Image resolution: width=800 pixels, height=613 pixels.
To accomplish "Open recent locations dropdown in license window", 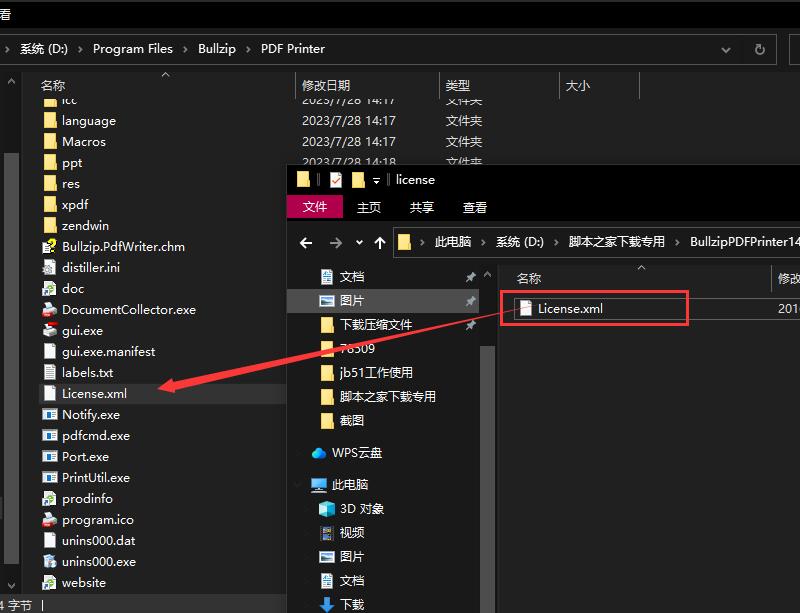I will coord(359,242).
